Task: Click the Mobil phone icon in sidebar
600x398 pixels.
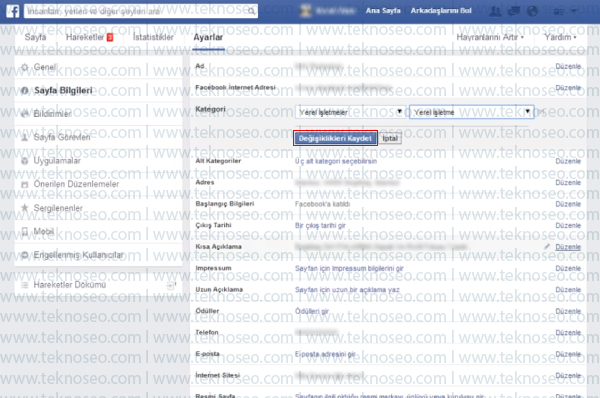Action: click(x=24, y=231)
